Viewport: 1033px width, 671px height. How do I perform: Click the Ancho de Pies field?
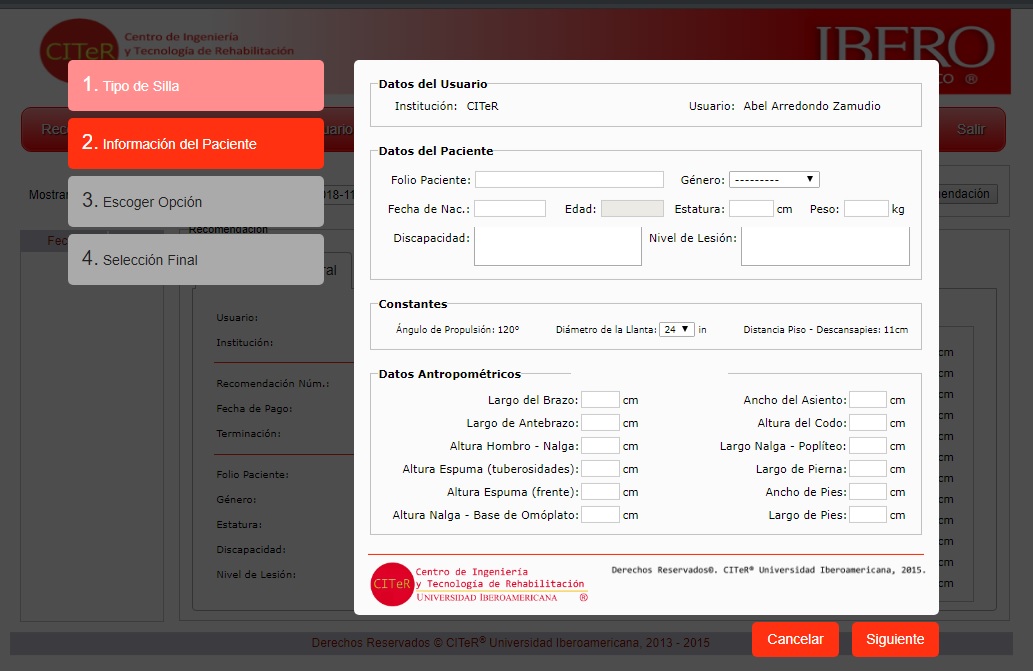point(868,492)
